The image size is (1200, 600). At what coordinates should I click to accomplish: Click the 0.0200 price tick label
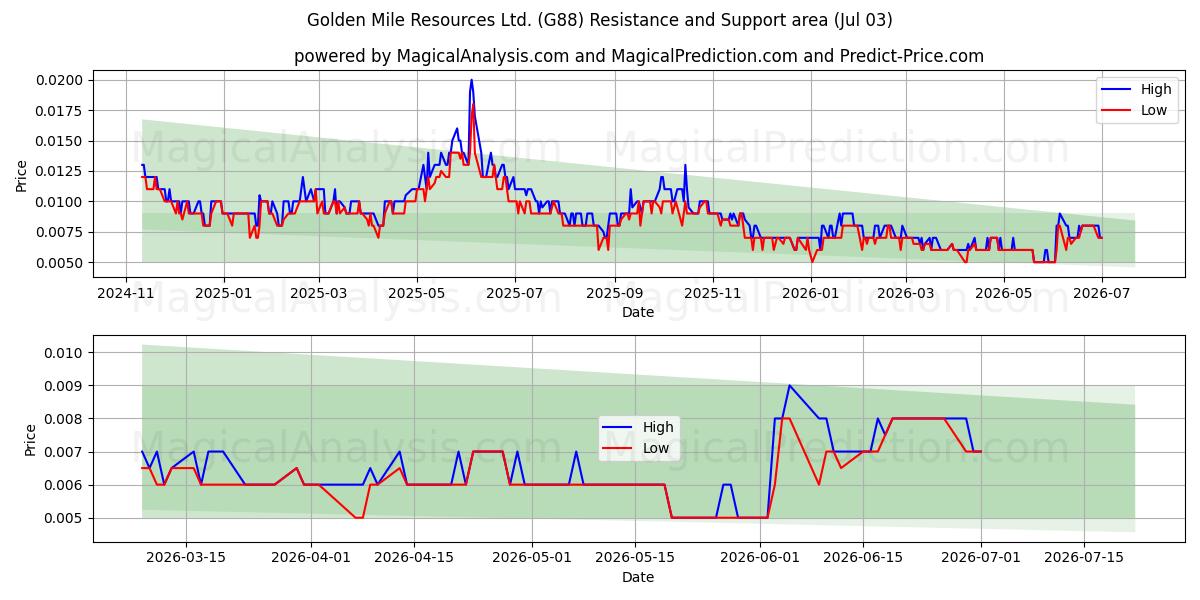61,80
